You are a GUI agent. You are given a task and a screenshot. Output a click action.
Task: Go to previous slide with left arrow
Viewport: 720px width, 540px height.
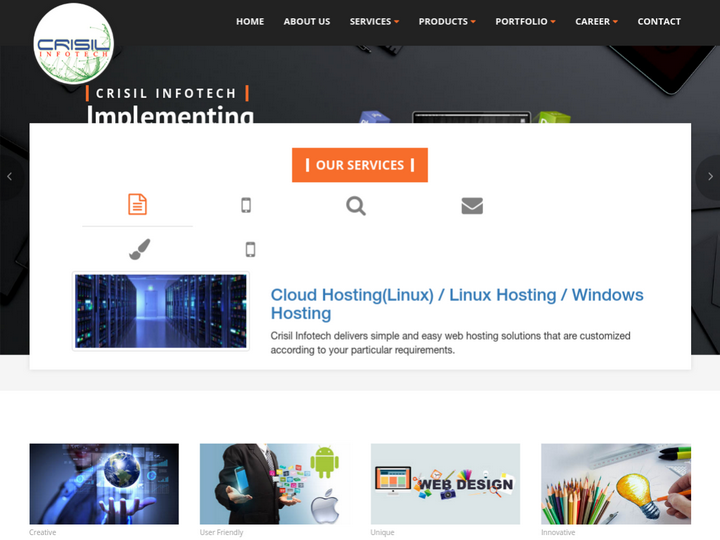coord(10,177)
